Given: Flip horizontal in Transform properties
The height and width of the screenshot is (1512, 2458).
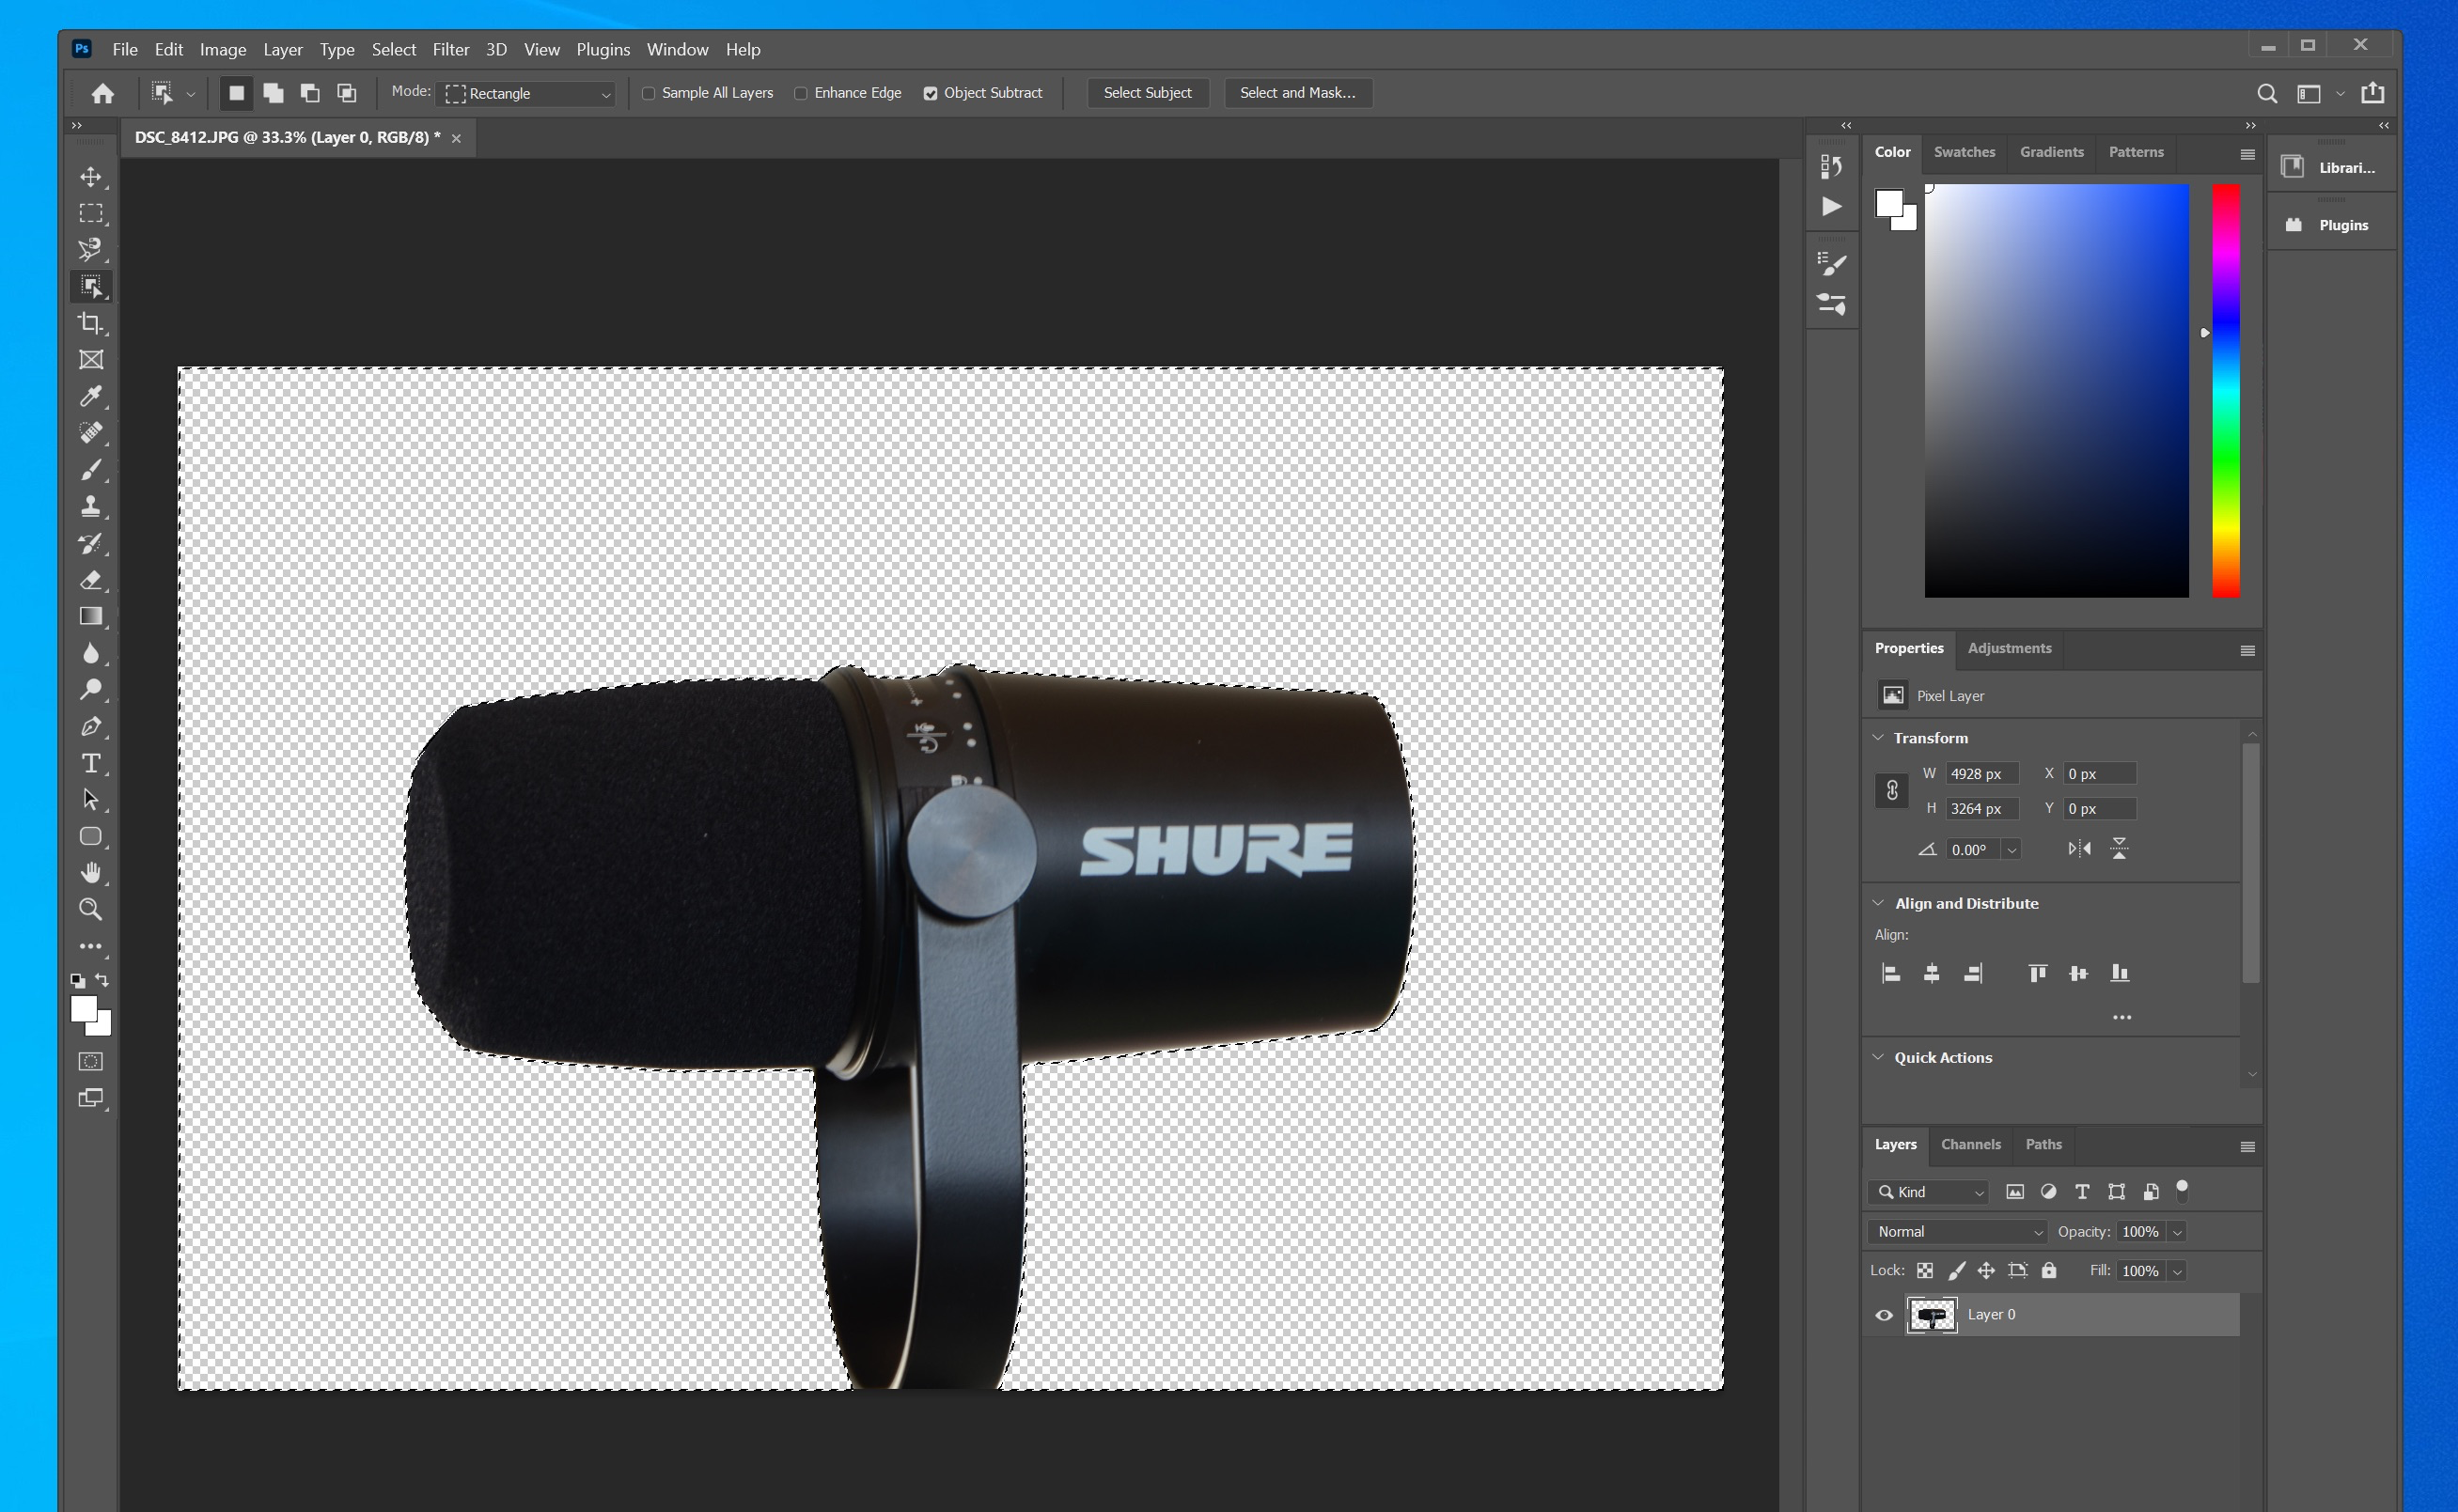Looking at the screenshot, I should click(2079, 849).
